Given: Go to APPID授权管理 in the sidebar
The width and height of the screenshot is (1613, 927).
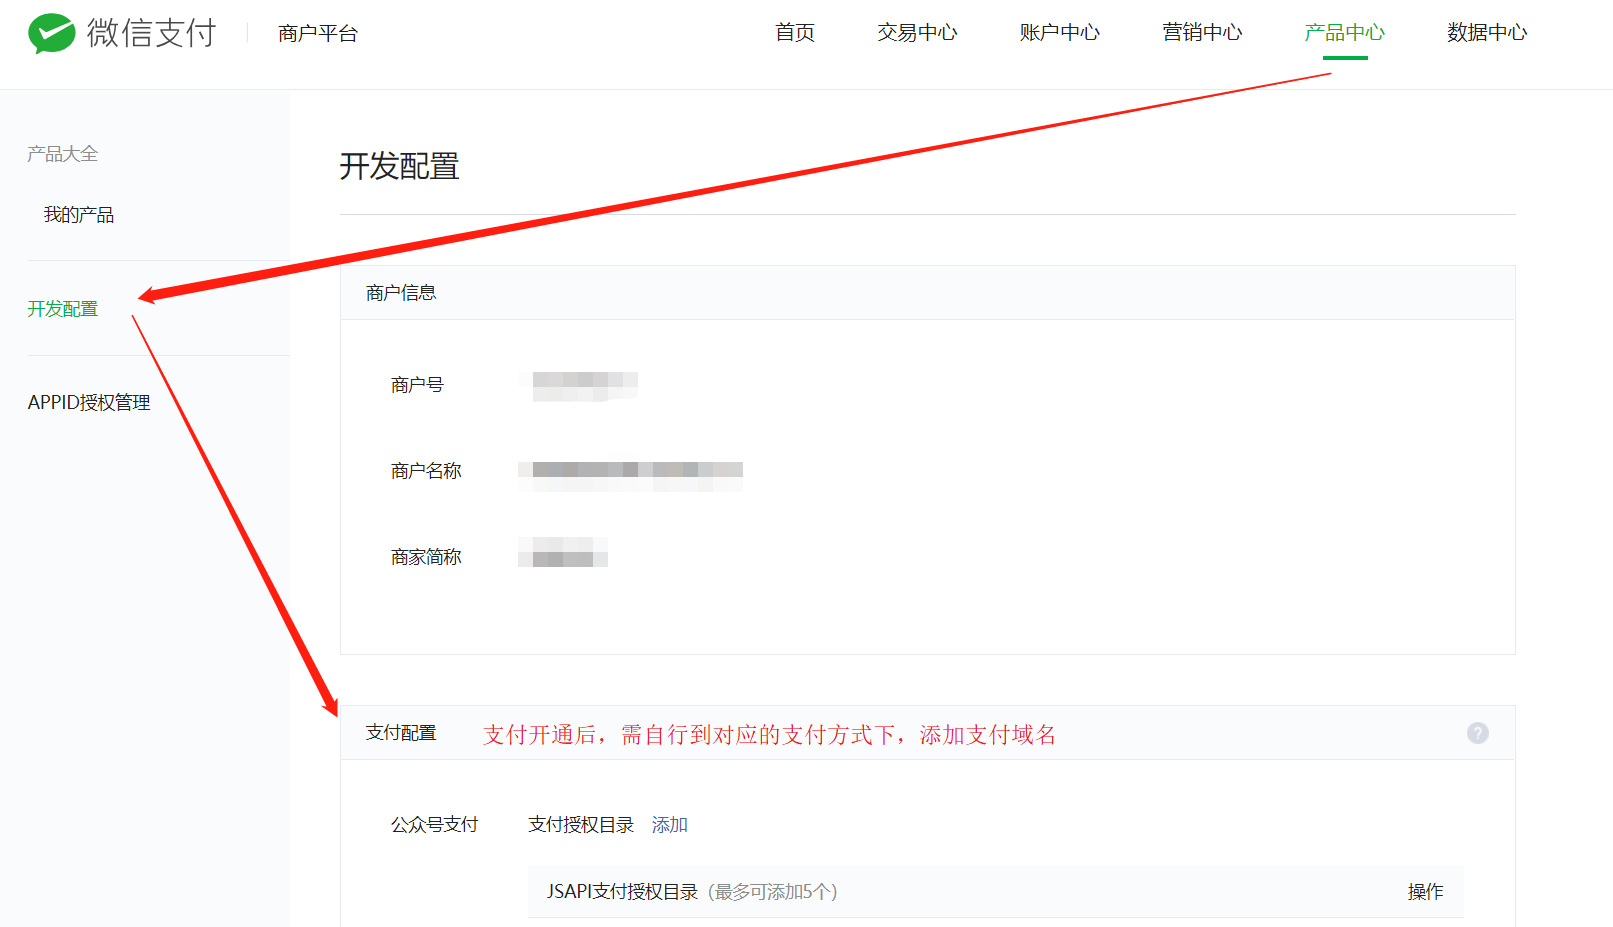Looking at the screenshot, I should point(89,402).
